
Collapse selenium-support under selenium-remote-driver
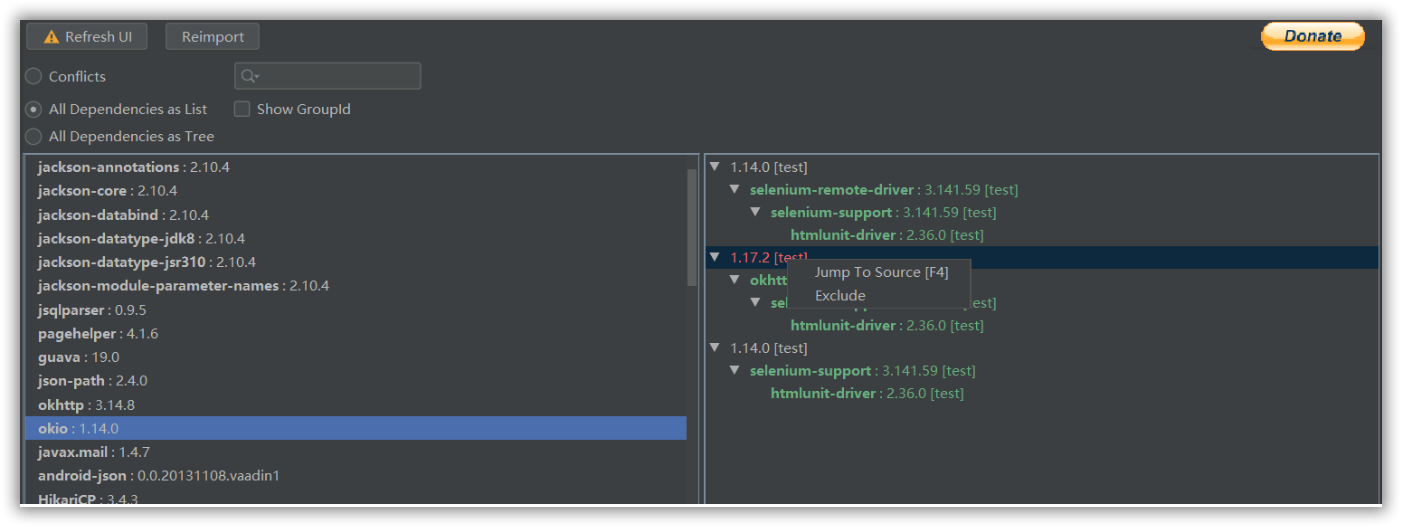point(755,212)
